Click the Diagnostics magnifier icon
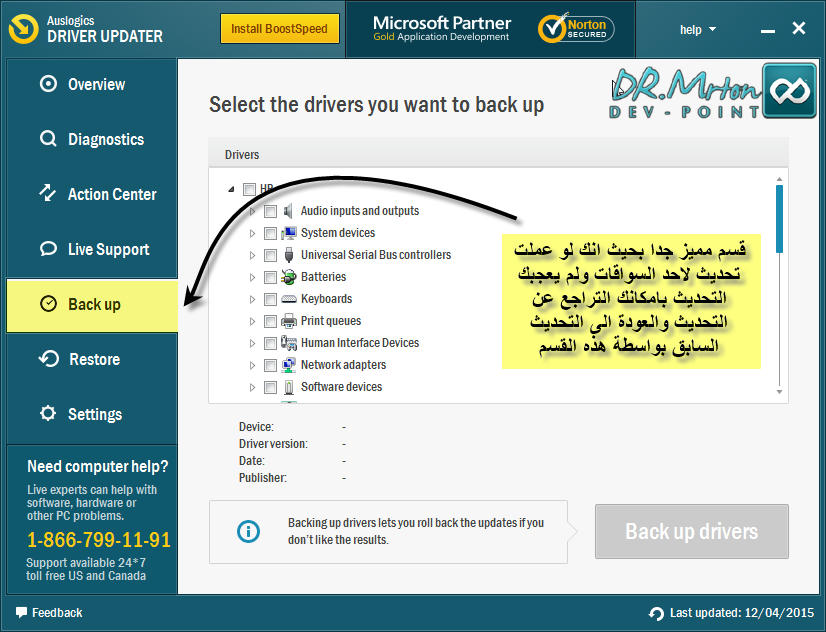The width and height of the screenshot is (826, 632). pos(48,139)
